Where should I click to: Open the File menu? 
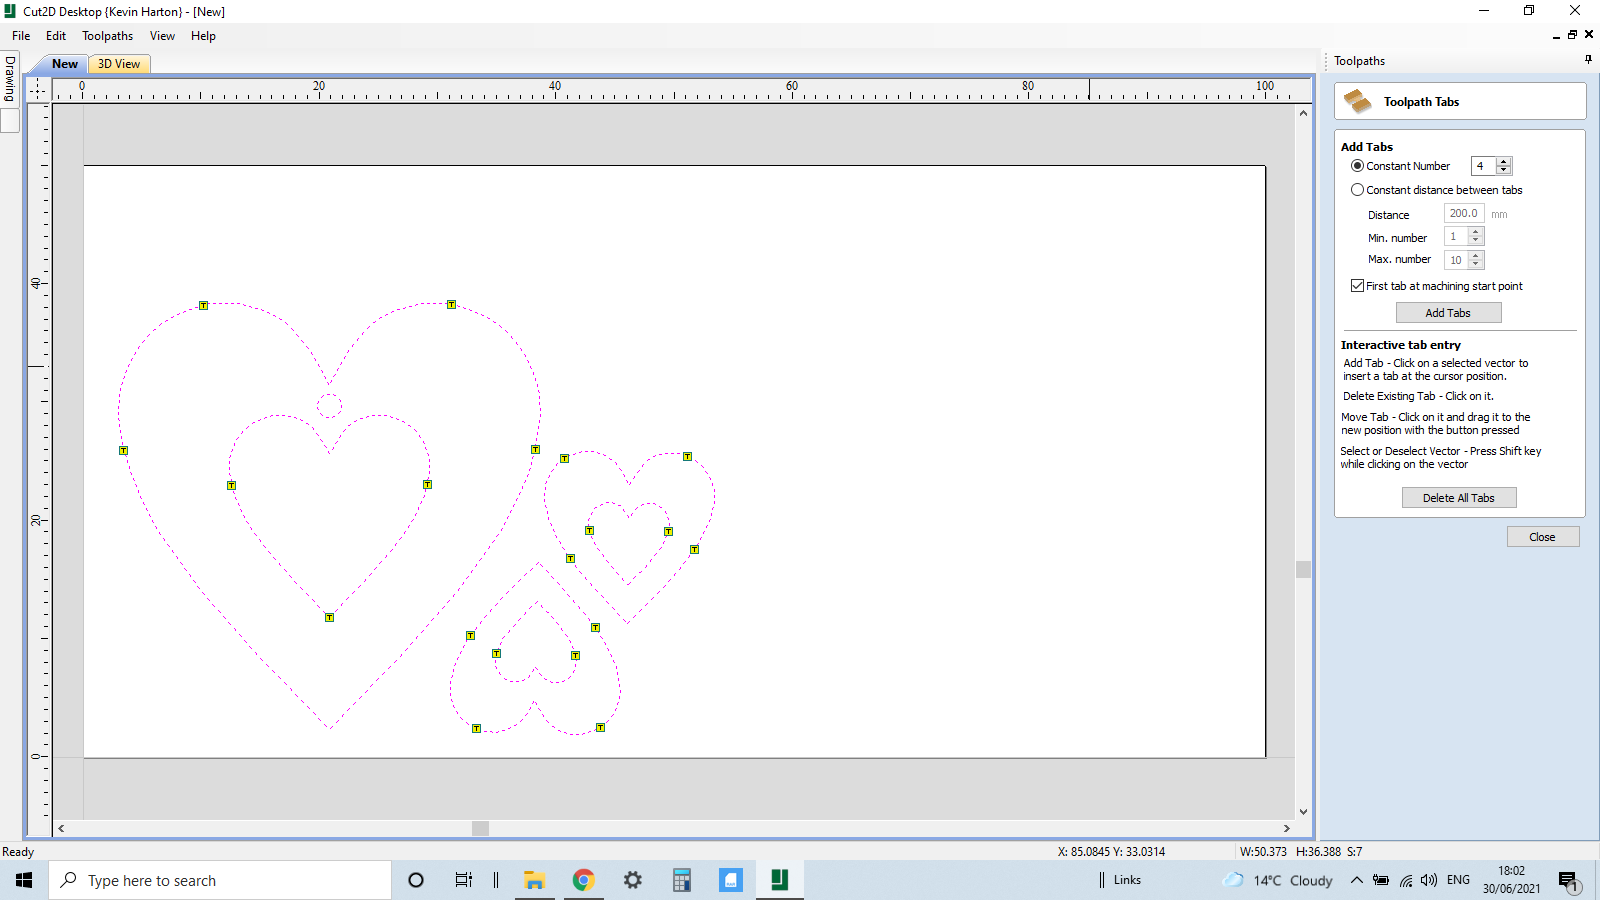[x=21, y=36]
